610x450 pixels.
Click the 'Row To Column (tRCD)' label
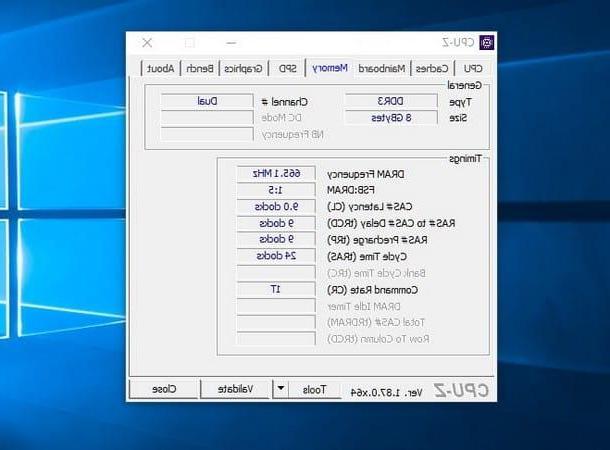coord(378,339)
